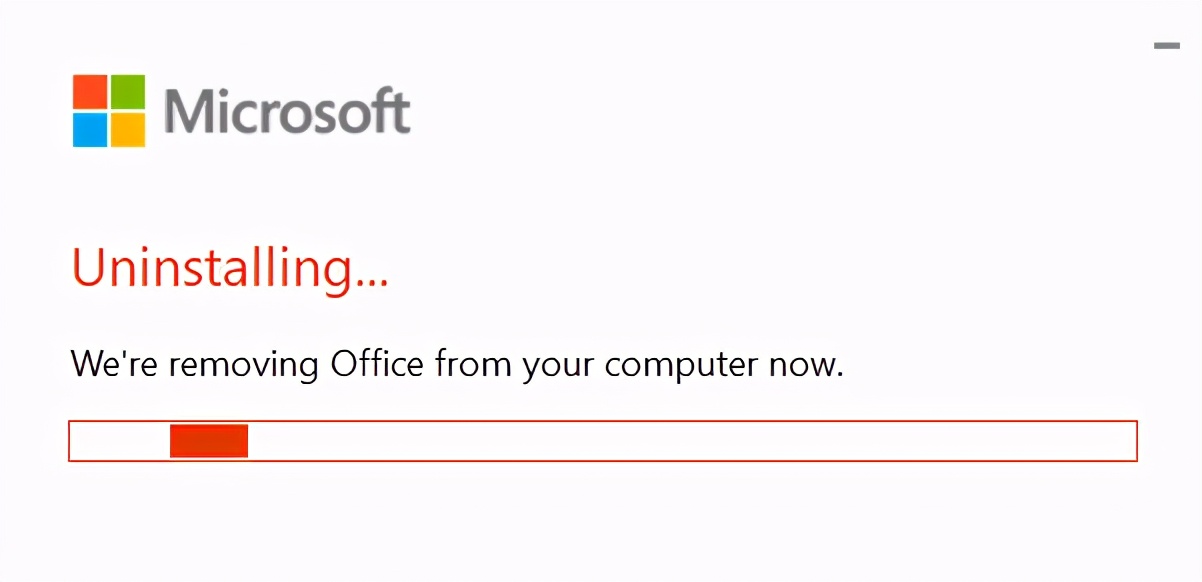The height and width of the screenshot is (582, 1202).
Task: Click the green square in the Microsoft logo
Action: [130, 90]
